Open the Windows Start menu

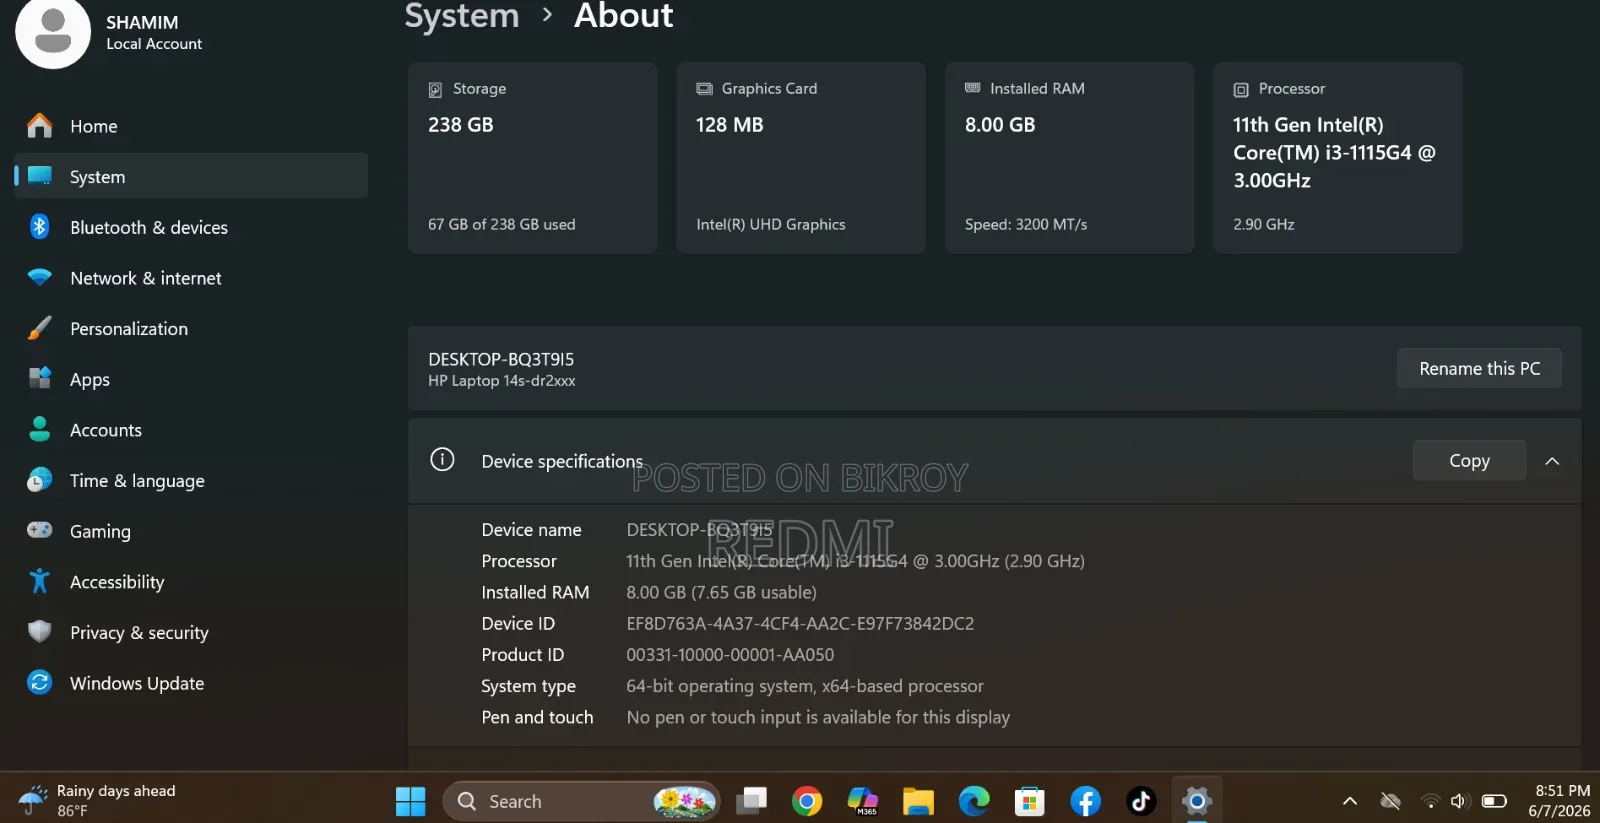tap(410, 802)
